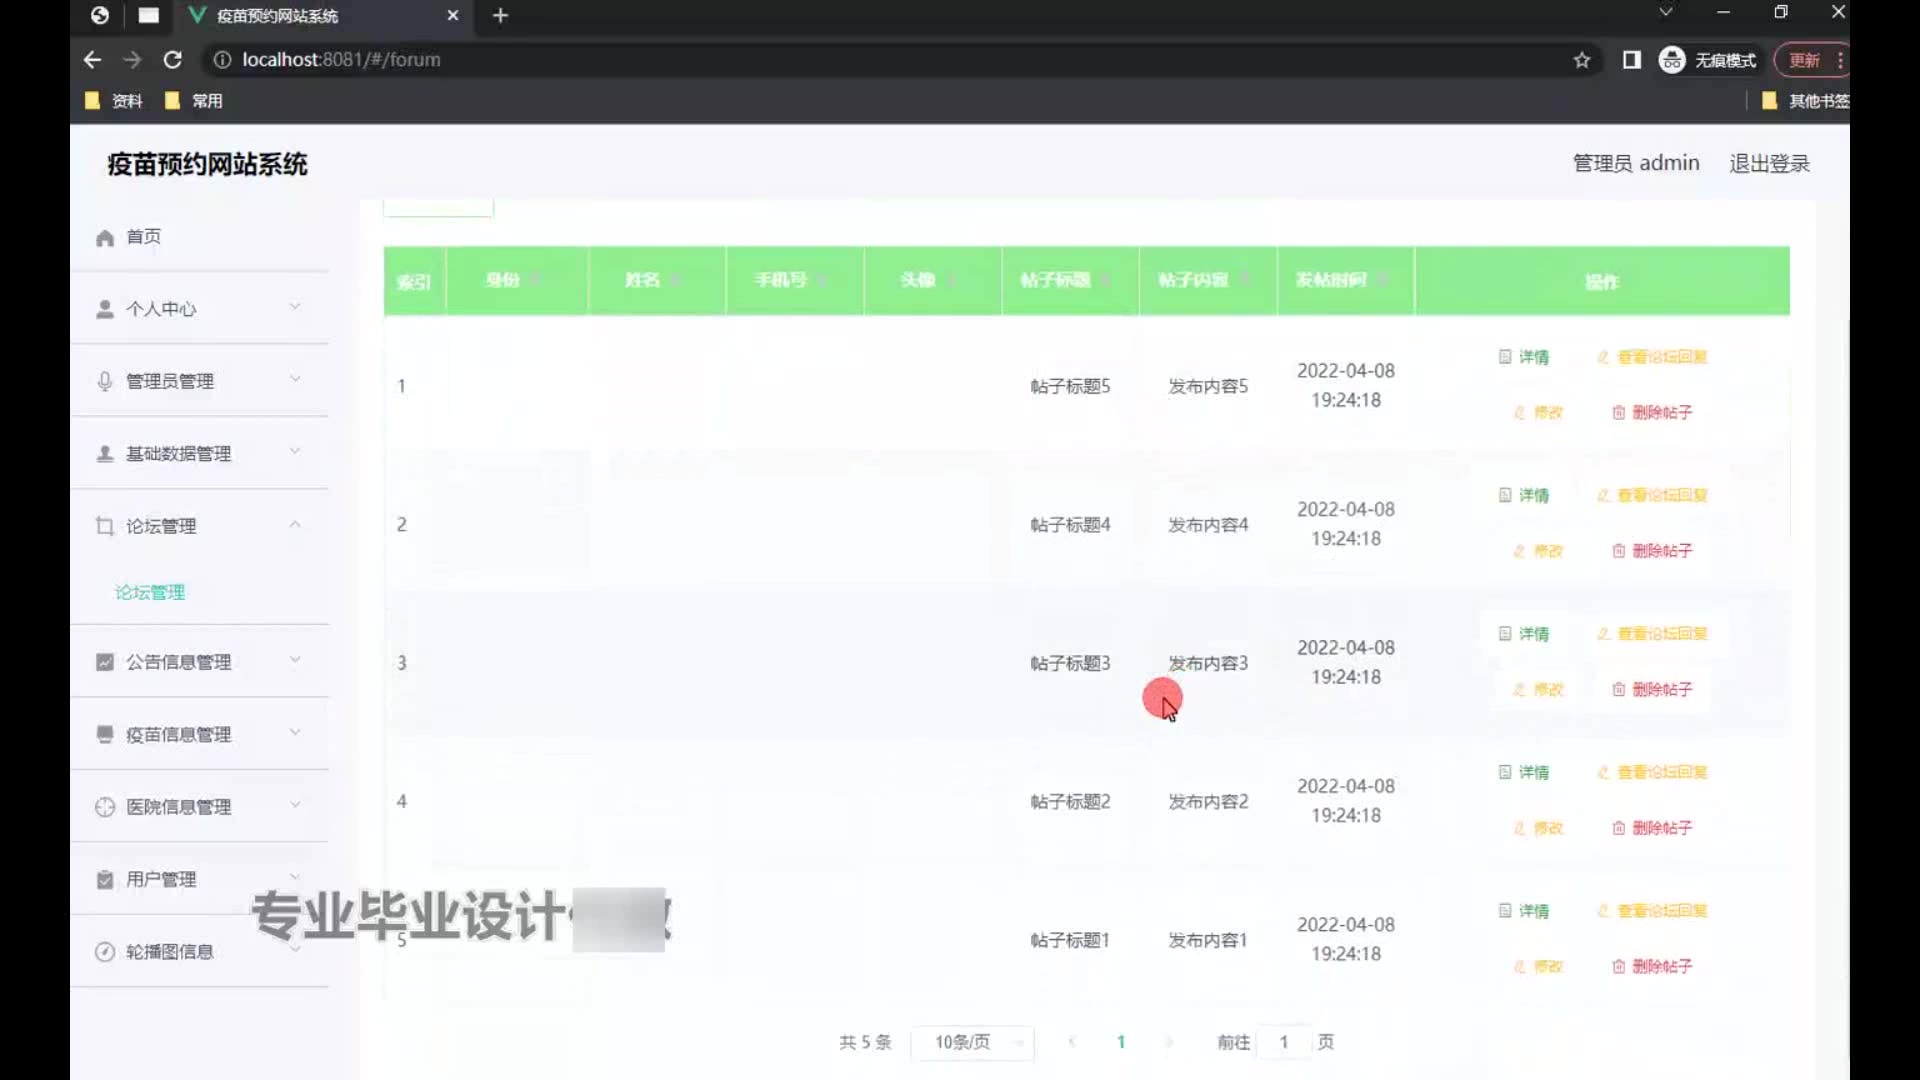Click 退出登录 to log out
This screenshot has height=1080, width=1920.
(1769, 163)
